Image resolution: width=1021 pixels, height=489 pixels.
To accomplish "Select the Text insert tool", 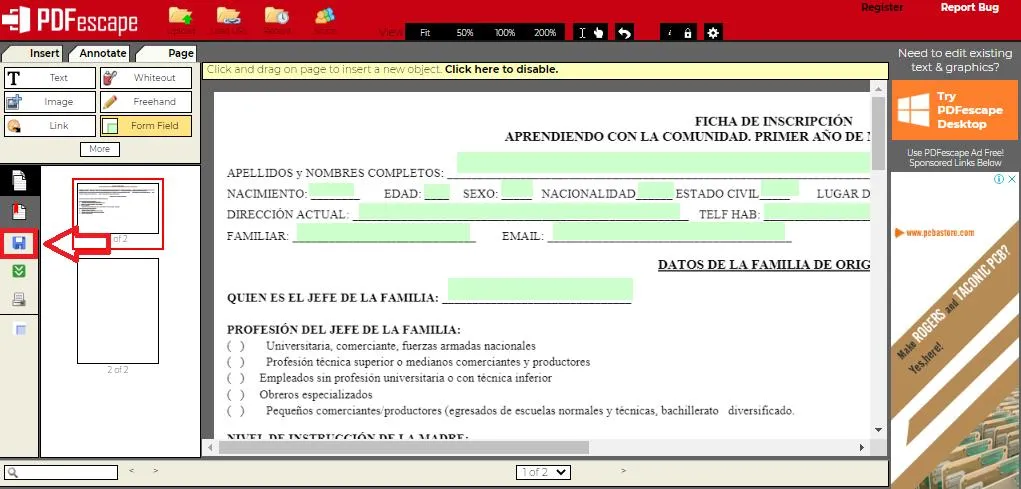I will pyautogui.click(x=50, y=77).
